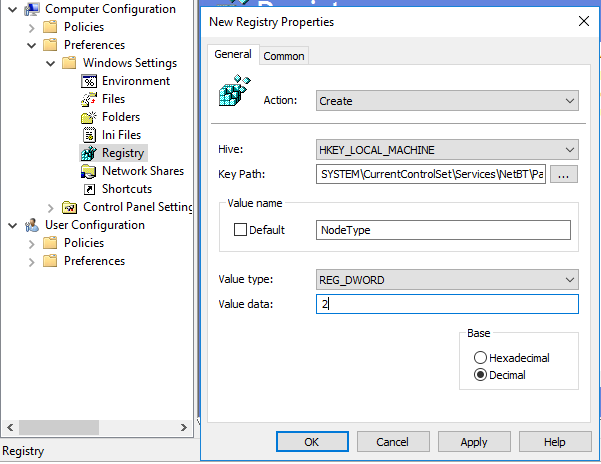Open the Hive dropdown showing HKEY_LOCAL_MACHINE
601x464 pixels.
[447, 150]
